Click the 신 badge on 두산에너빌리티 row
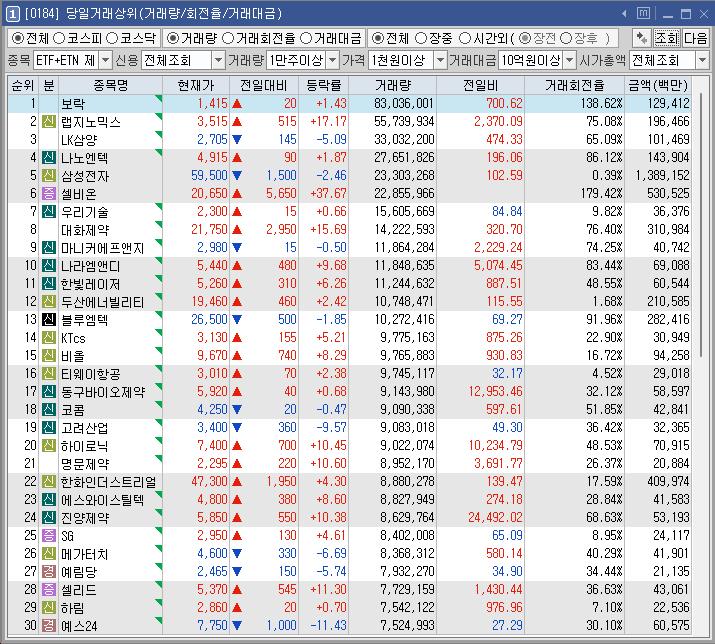The width and height of the screenshot is (715, 644). (49, 301)
